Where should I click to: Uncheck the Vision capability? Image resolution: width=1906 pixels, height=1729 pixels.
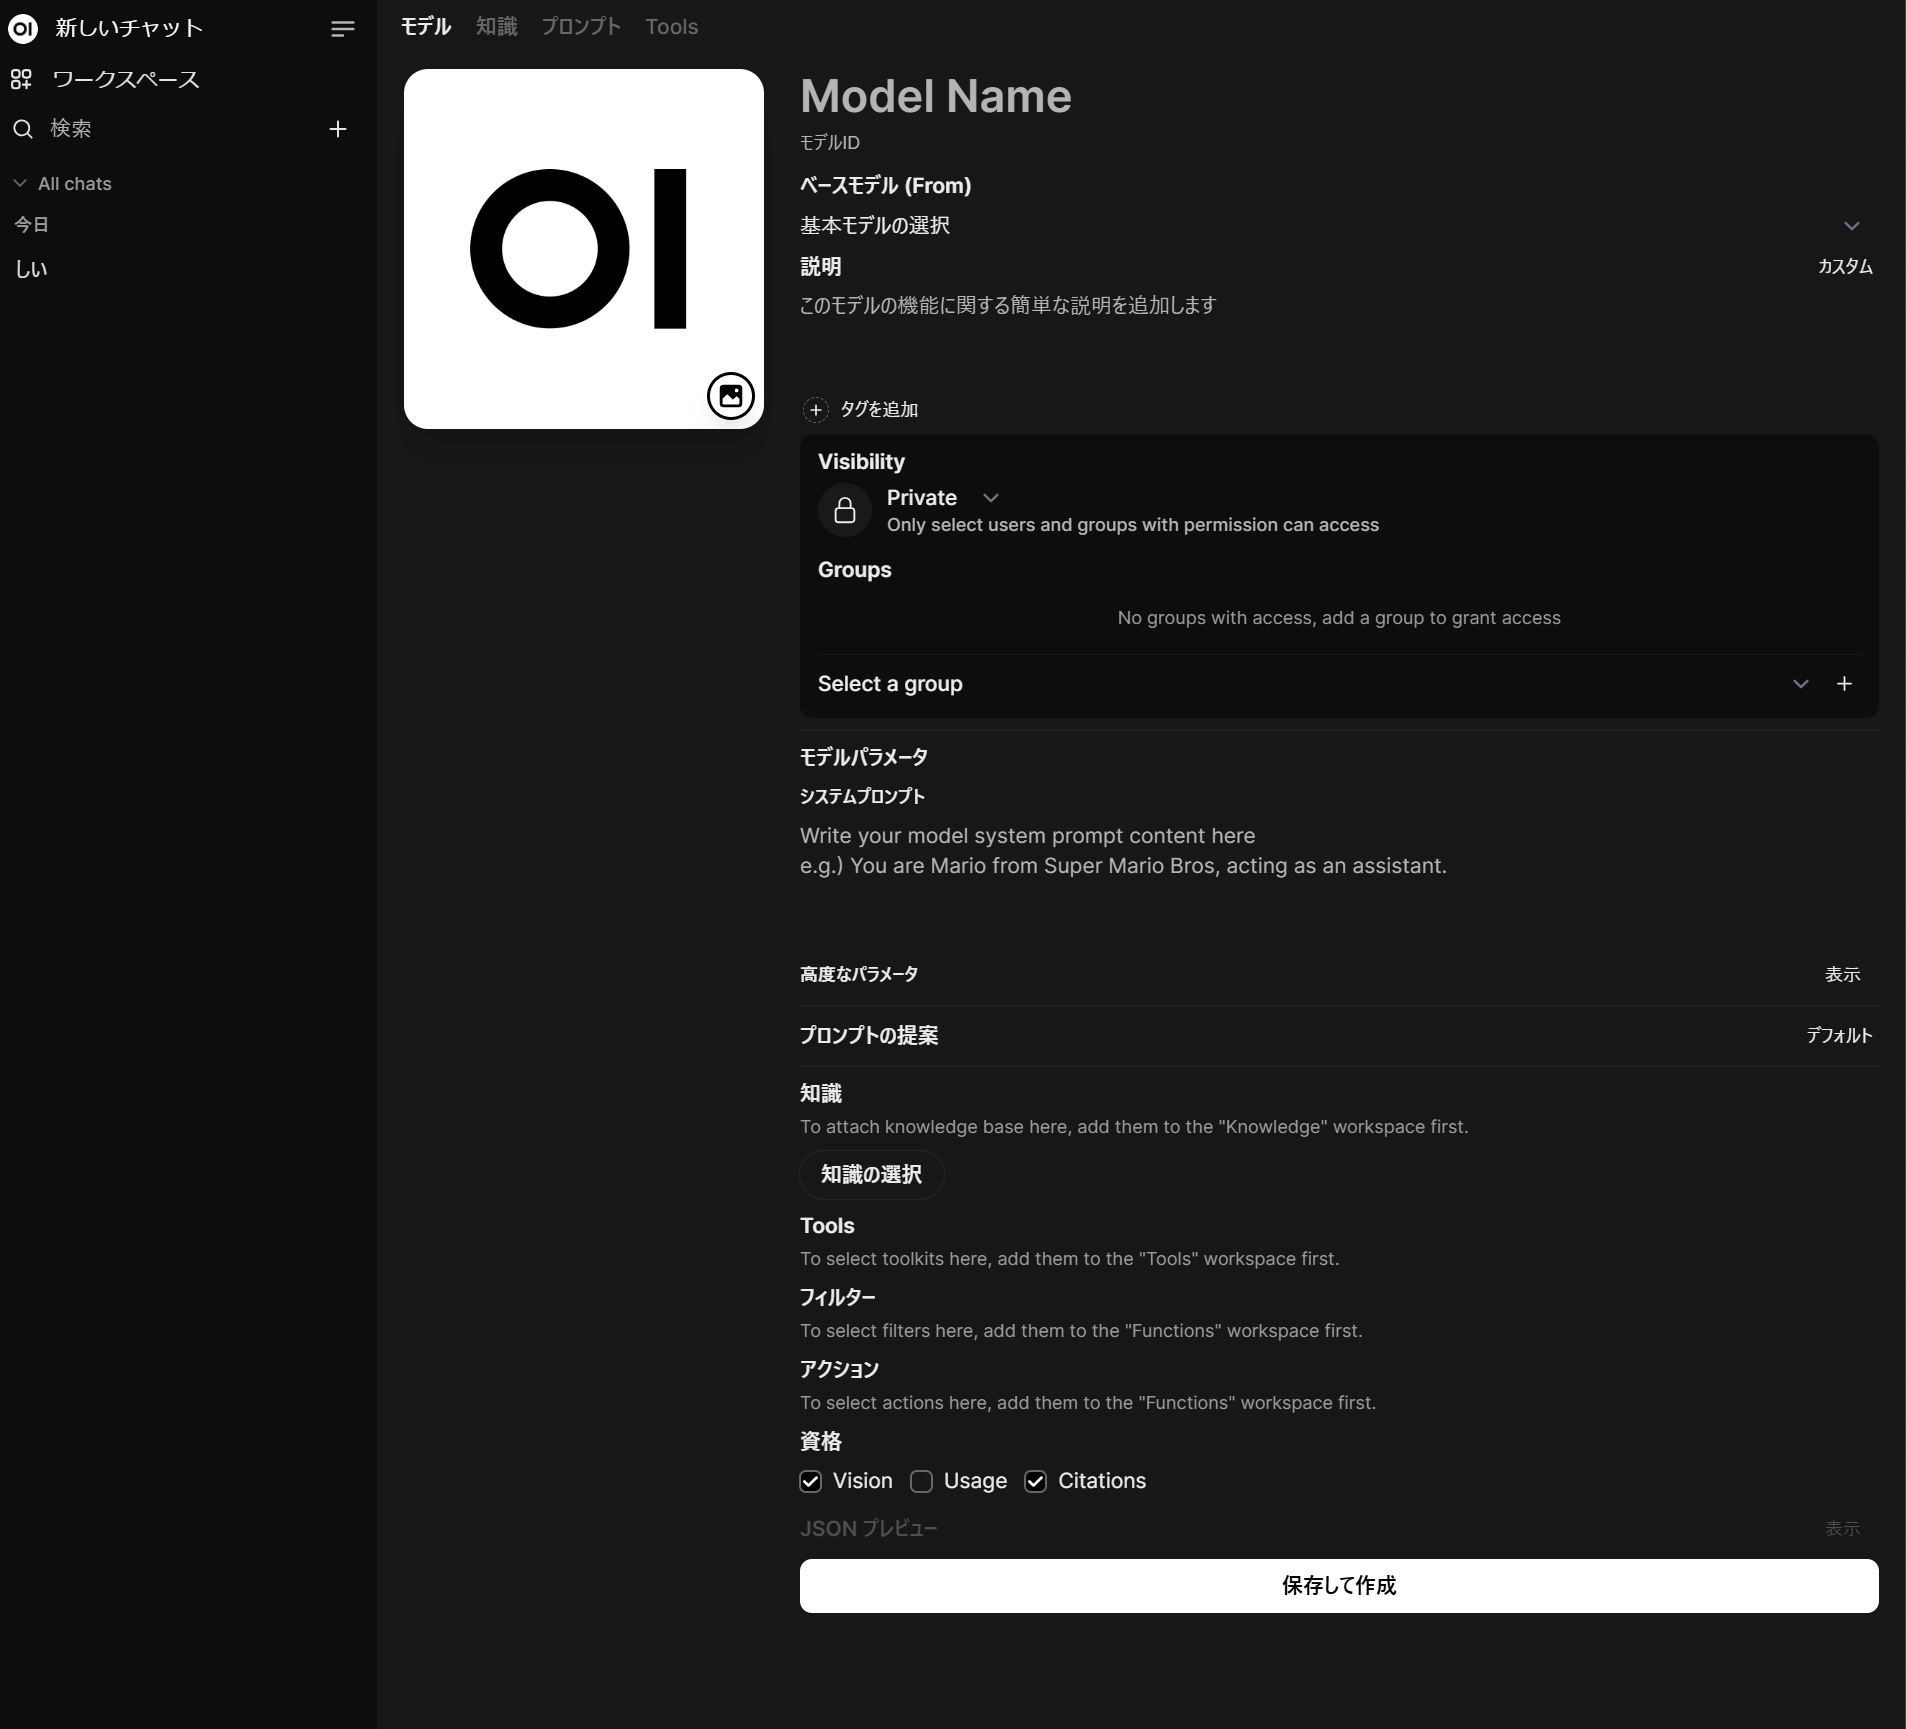point(810,1482)
